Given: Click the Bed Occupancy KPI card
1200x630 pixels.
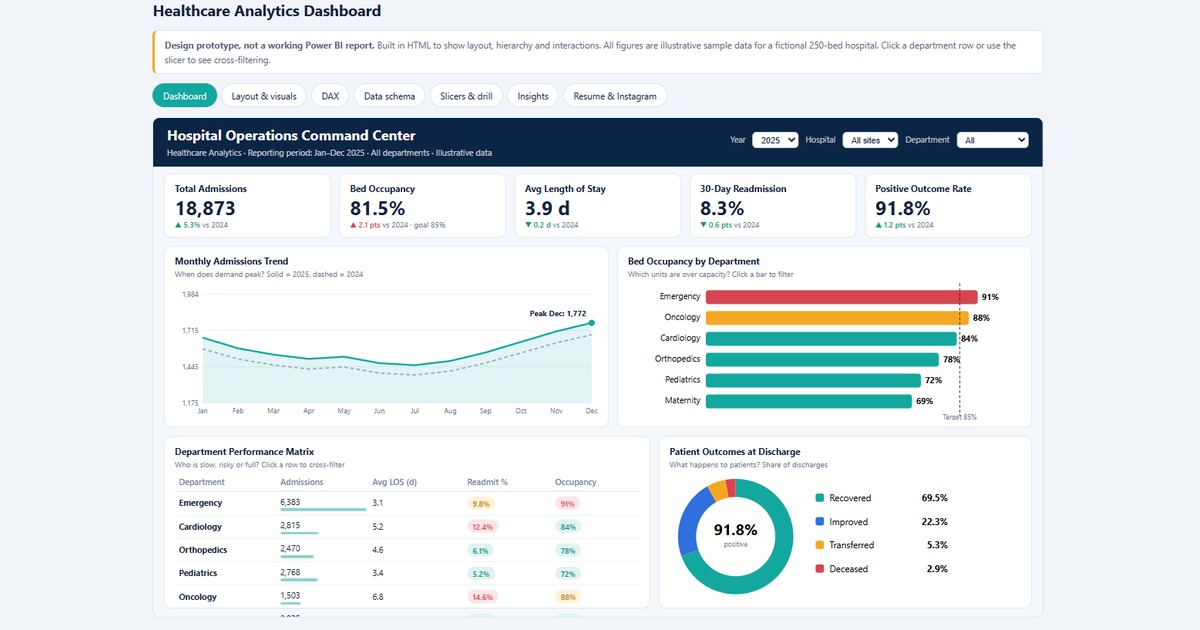Looking at the screenshot, I should point(422,206).
